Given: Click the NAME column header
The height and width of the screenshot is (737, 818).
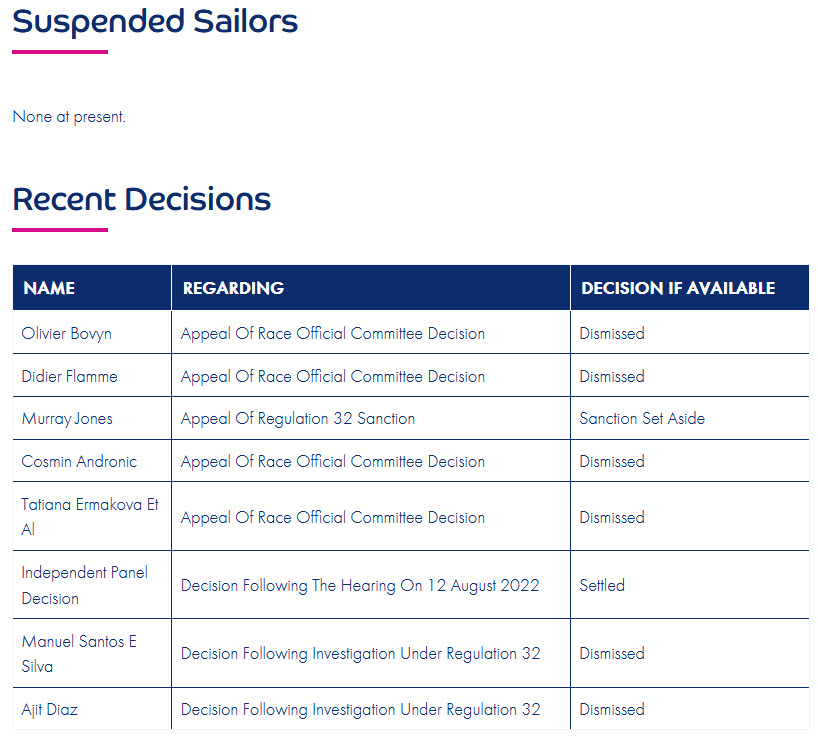Looking at the screenshot, I should [x=49, y=288].
